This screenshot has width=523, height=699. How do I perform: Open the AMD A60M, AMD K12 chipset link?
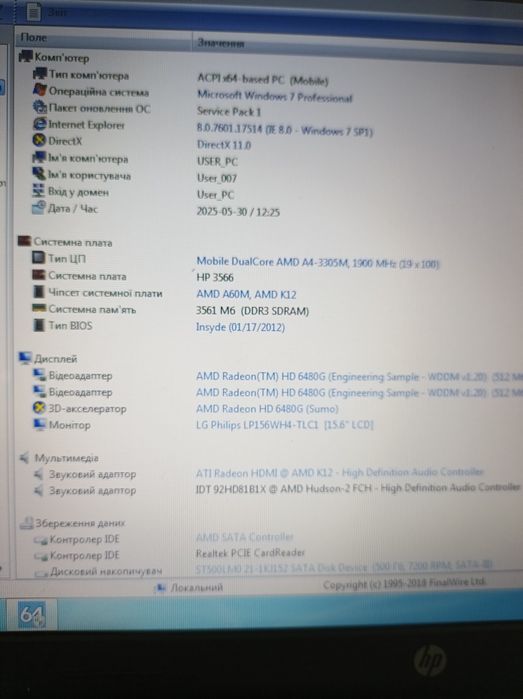pyautogui.click(x=246, y=294)
